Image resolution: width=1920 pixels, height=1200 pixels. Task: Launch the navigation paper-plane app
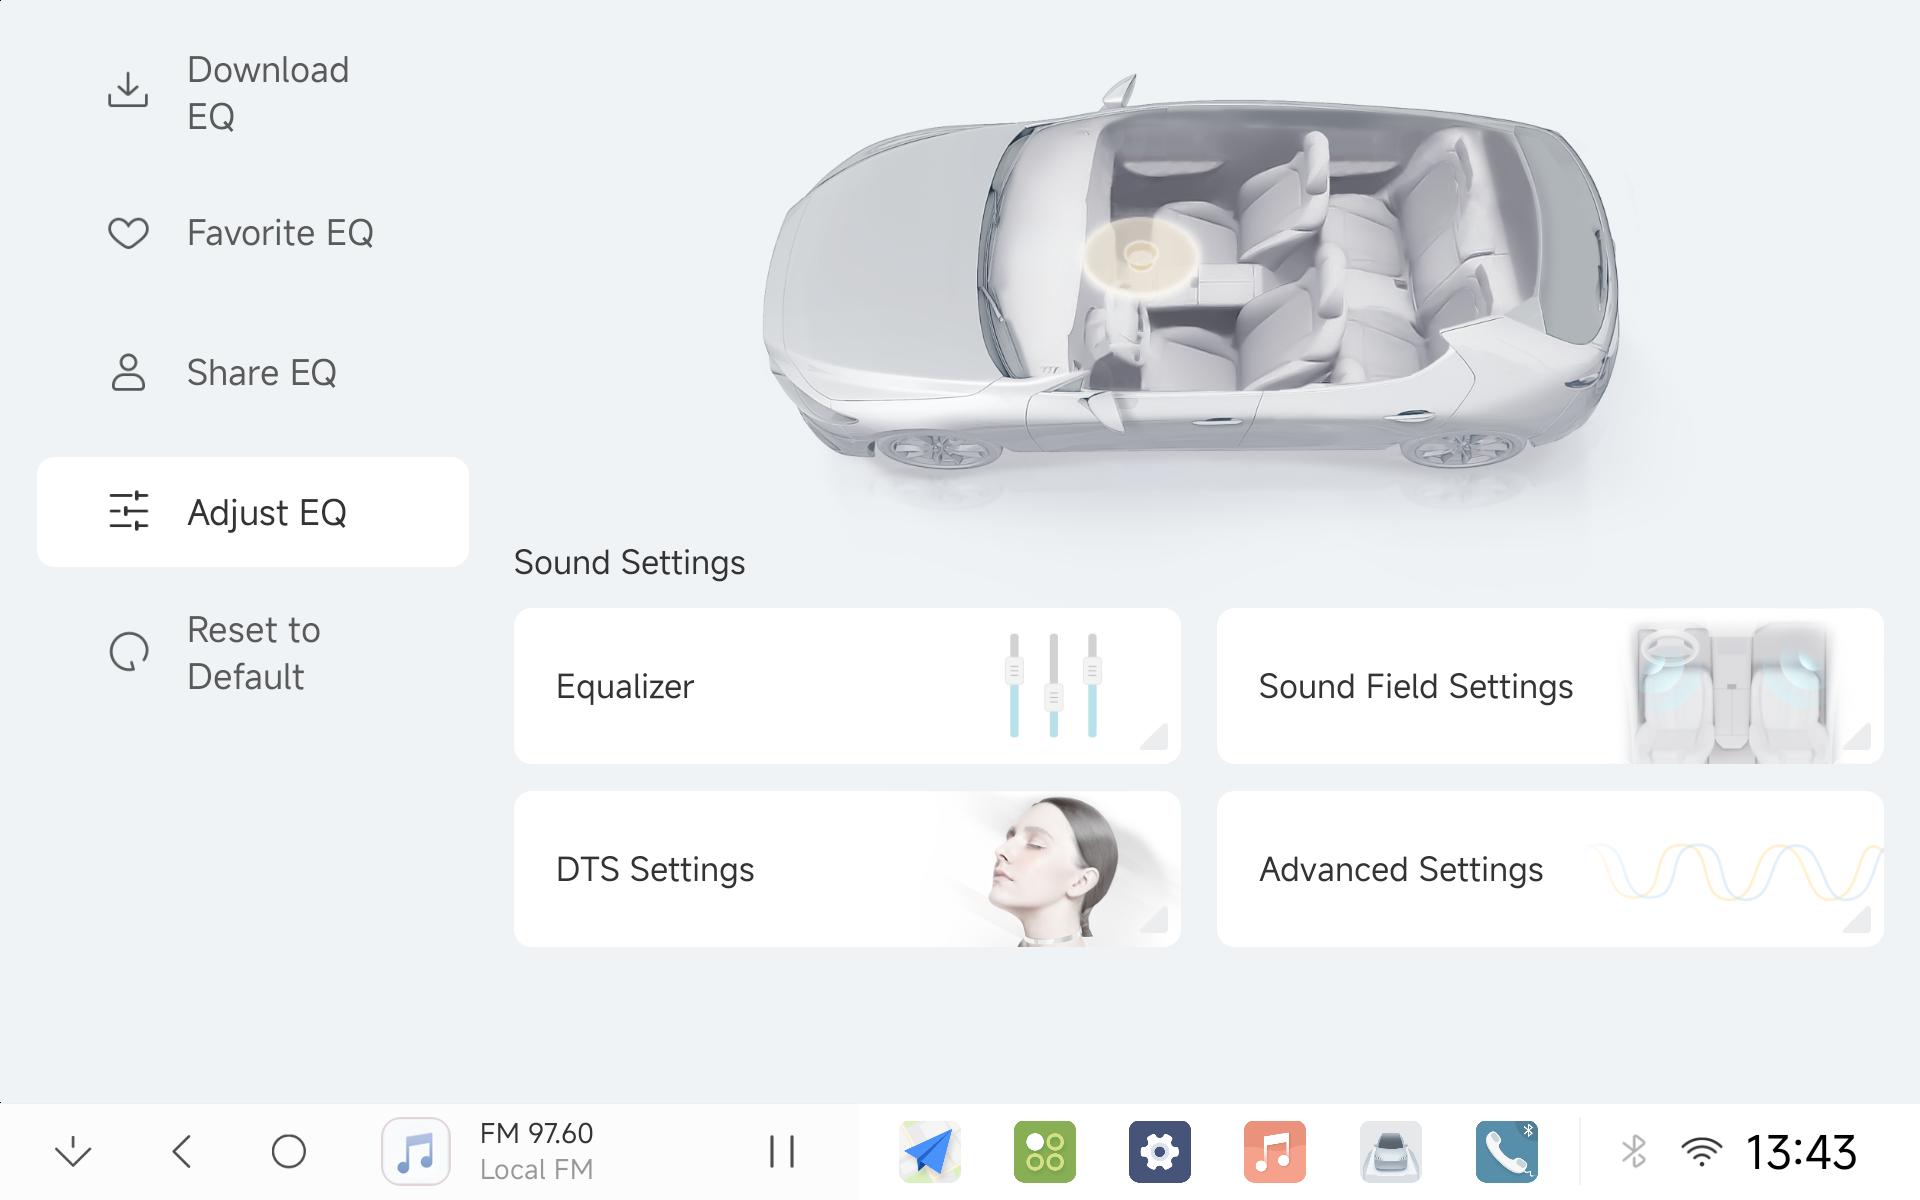pyautogui.click(x=930, y=1151)
